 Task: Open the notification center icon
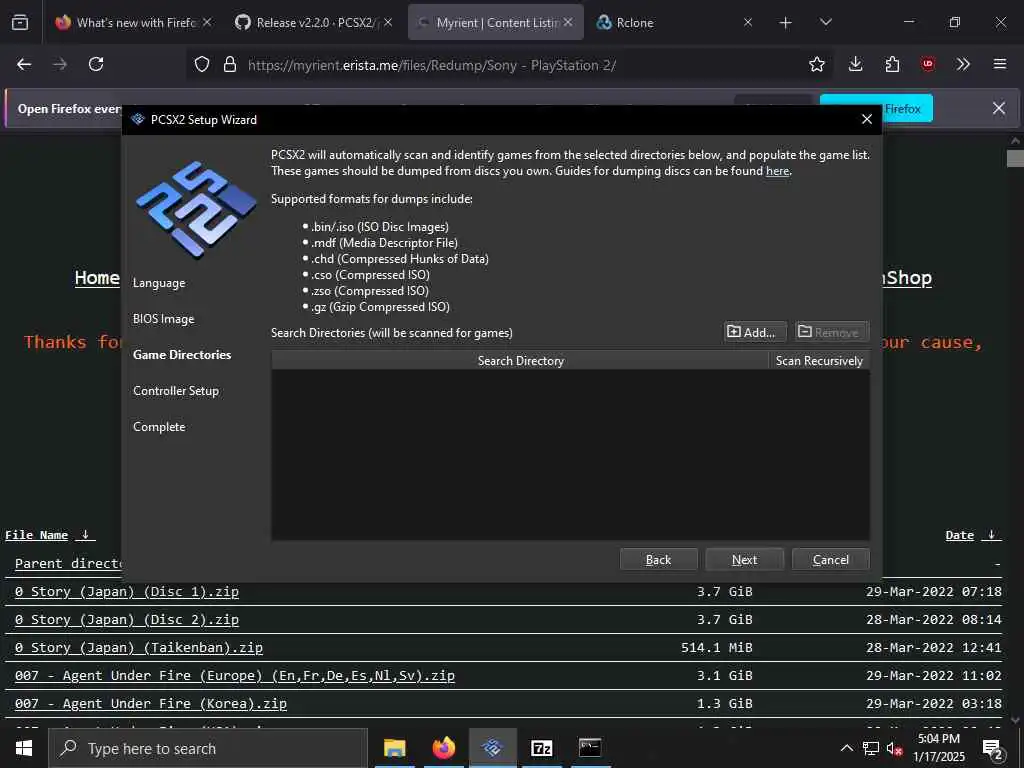[992, 749]
